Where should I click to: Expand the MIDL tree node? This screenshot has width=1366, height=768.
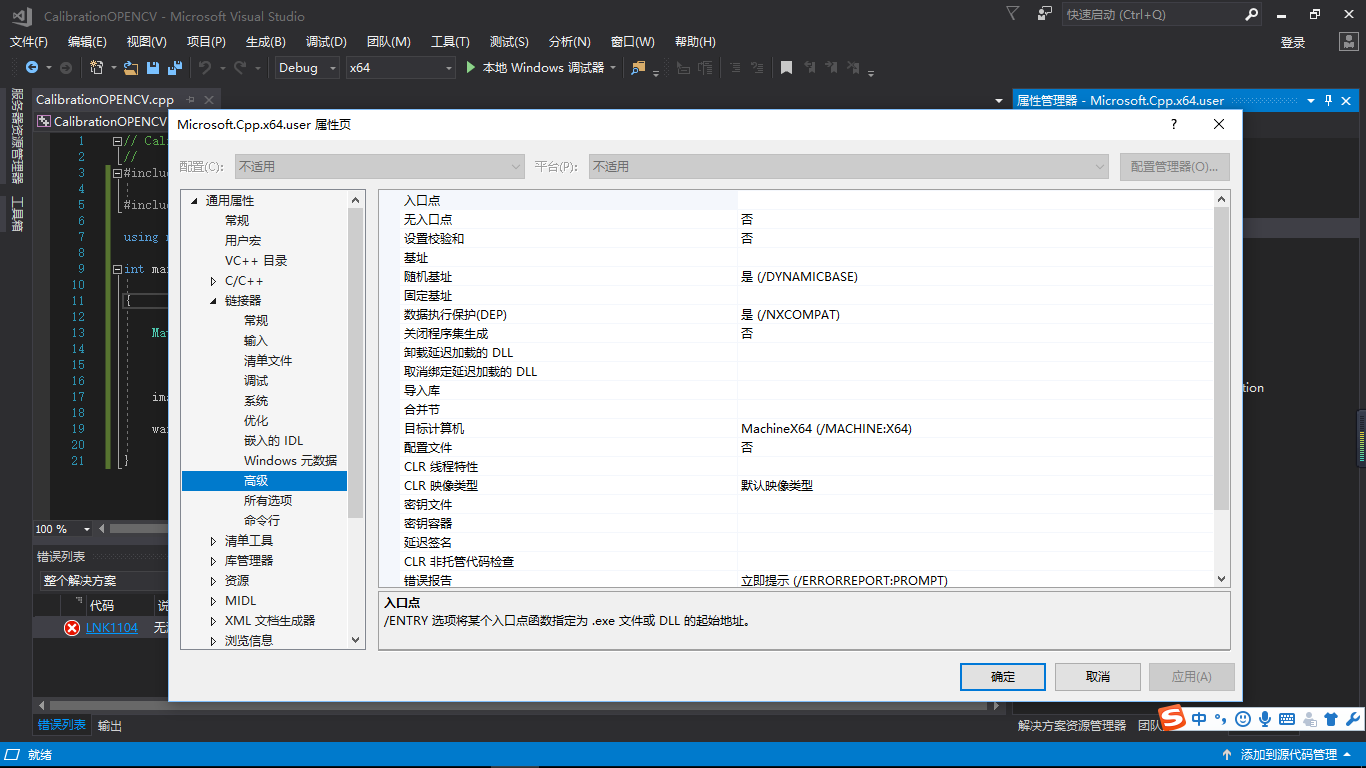(213, 601)
